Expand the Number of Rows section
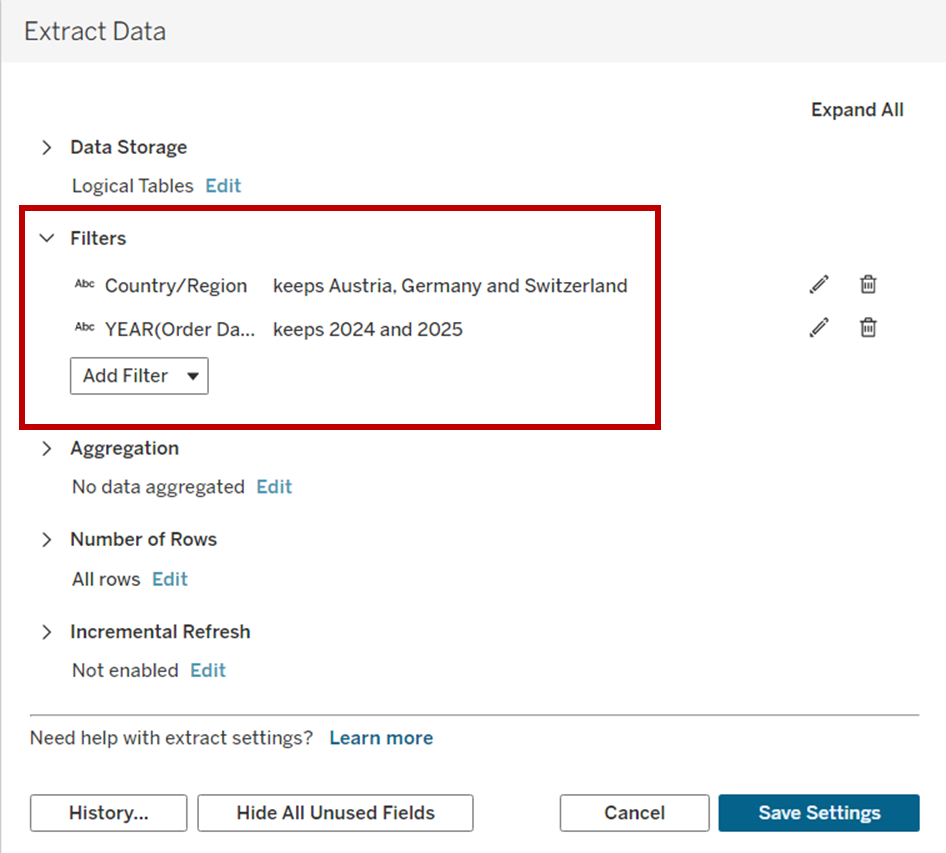This screenshot has height=853, width=946. [46, 540]
